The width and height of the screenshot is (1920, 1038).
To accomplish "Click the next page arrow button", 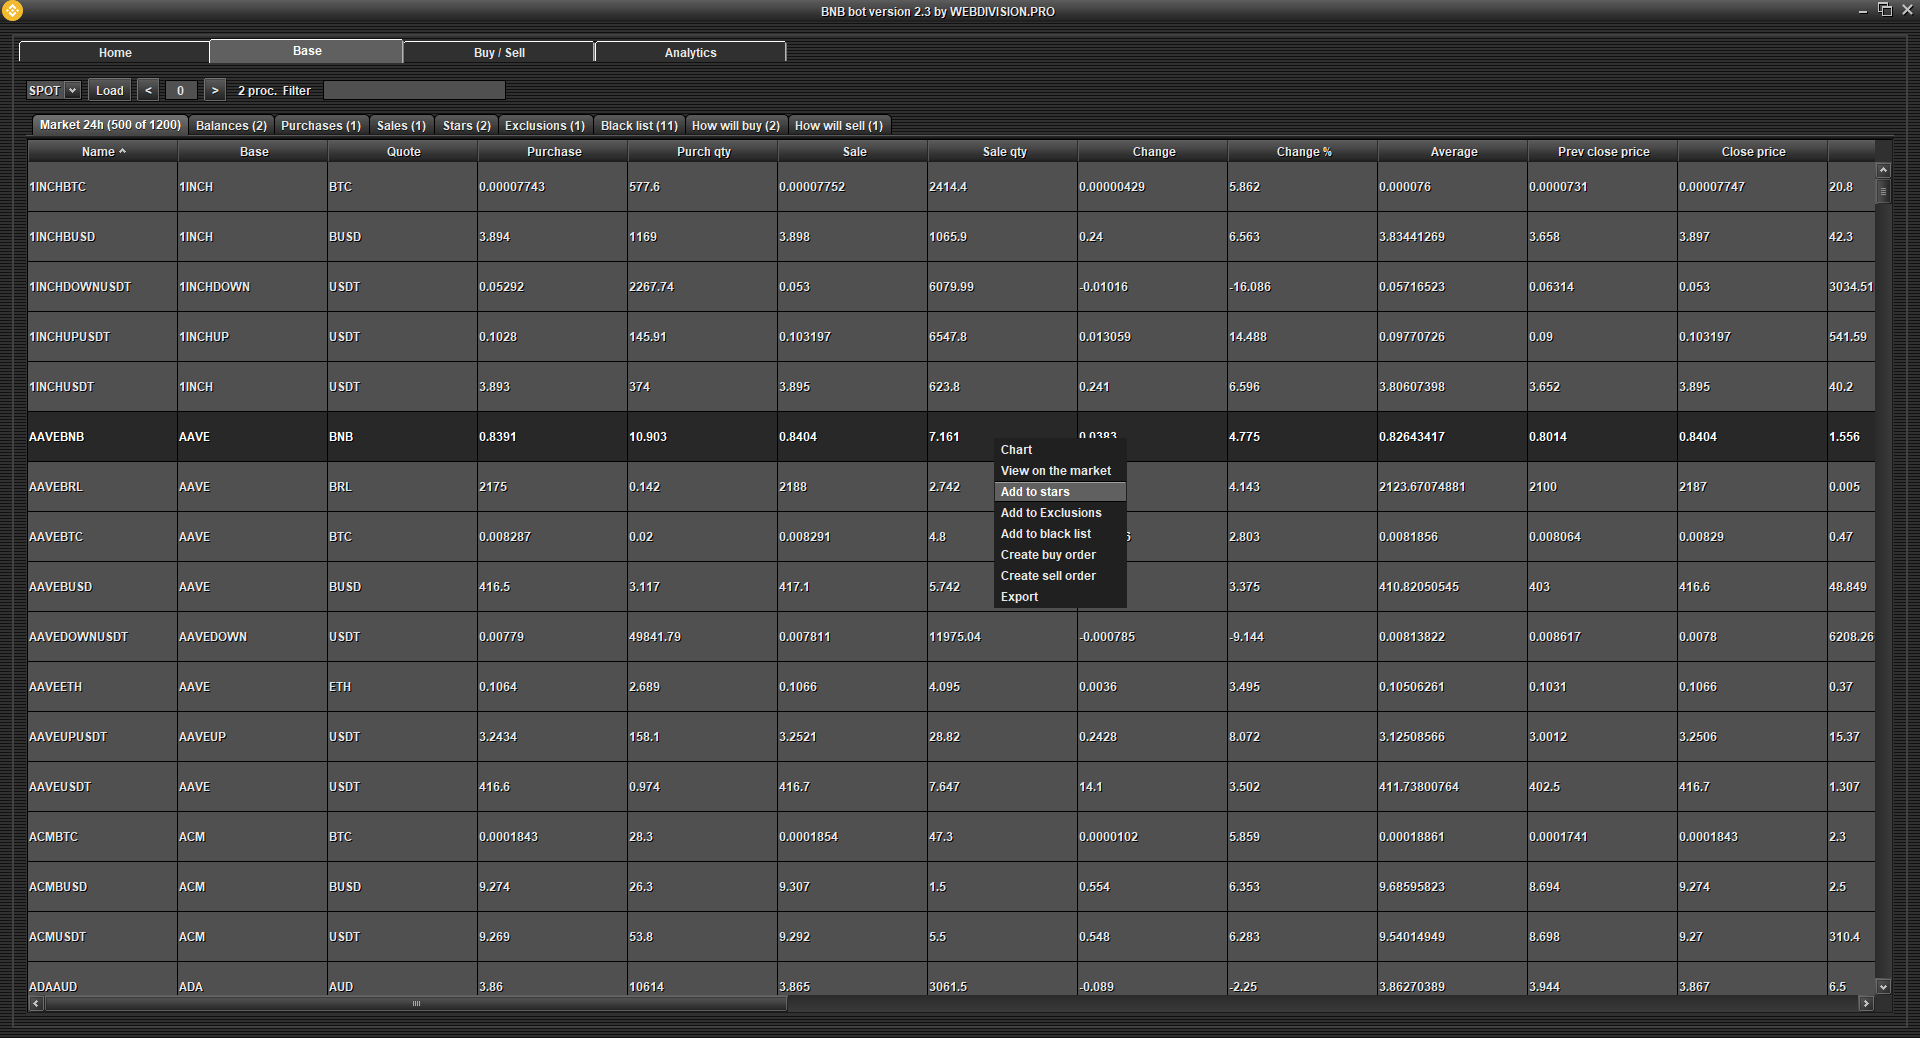I will pyautogui.click(x=214, y=90).
